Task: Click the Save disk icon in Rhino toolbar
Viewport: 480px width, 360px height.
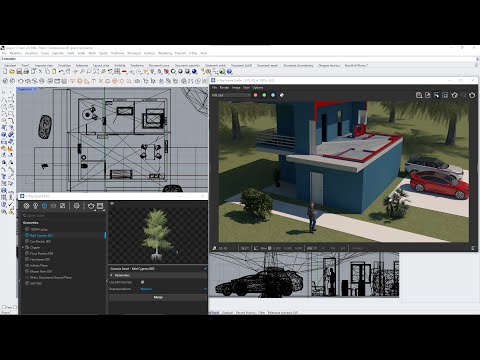Action: click(19, 71)
